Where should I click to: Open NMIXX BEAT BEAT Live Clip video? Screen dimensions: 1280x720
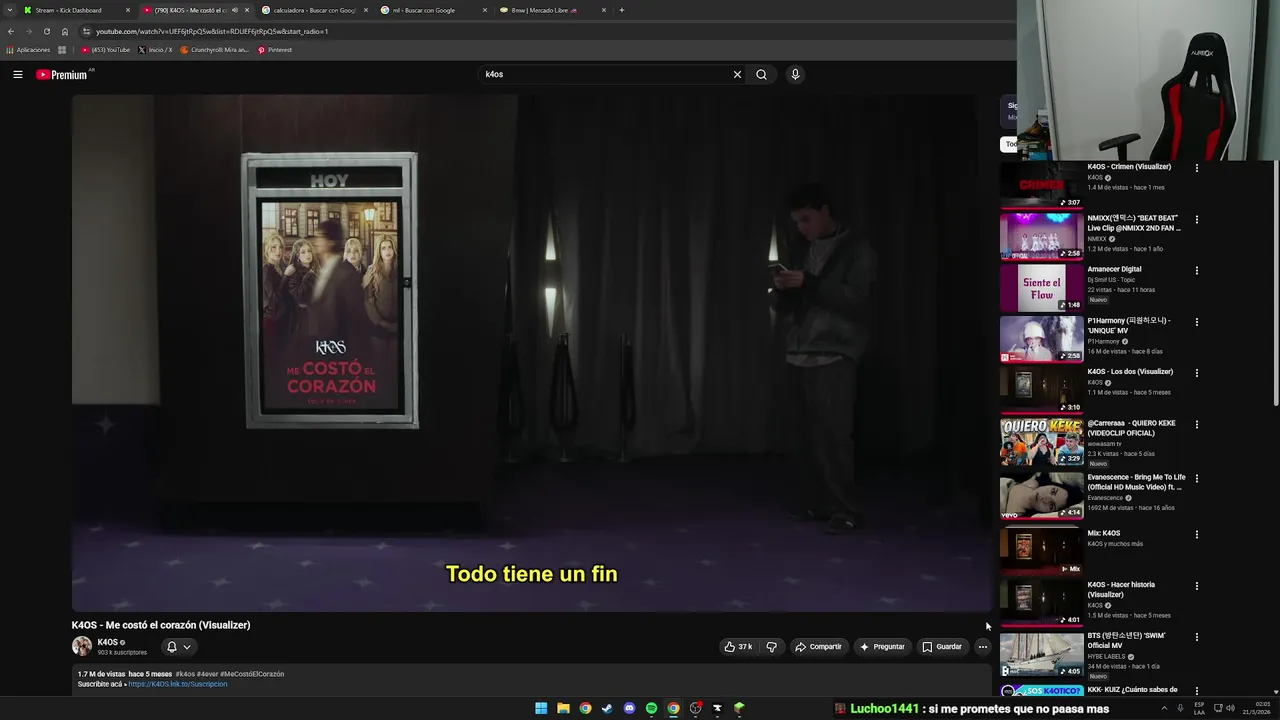point(1041,236)
